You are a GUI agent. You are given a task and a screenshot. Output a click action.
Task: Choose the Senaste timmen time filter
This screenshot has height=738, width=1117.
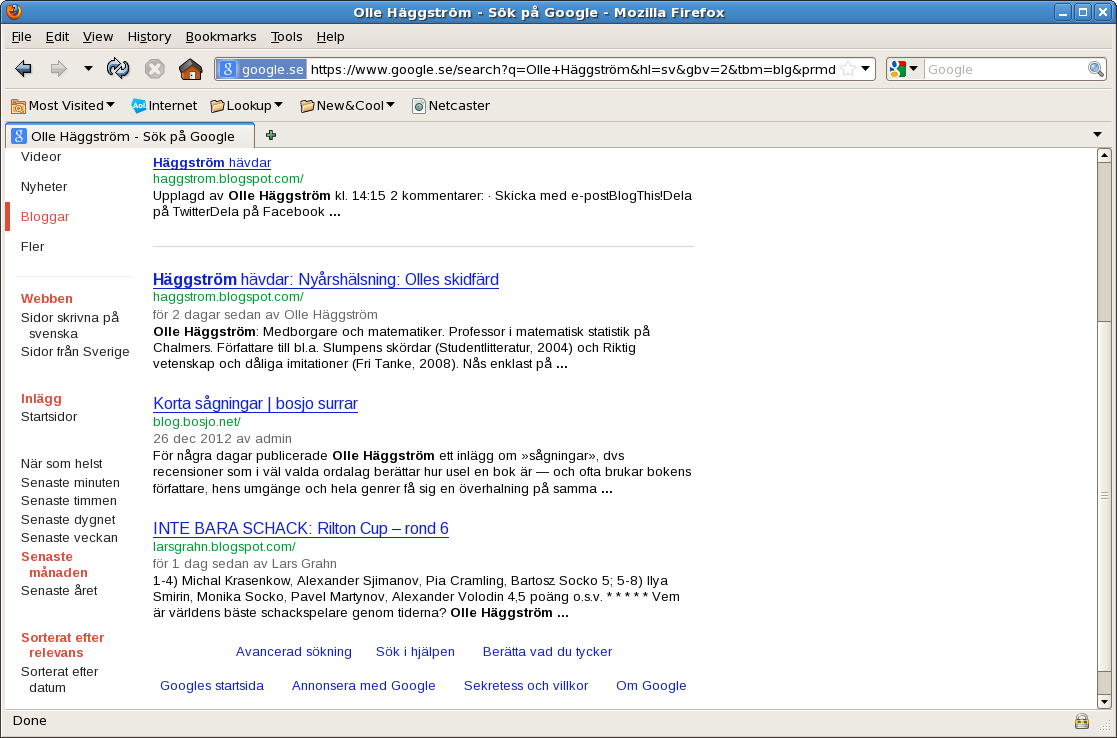tap(68, 501)
